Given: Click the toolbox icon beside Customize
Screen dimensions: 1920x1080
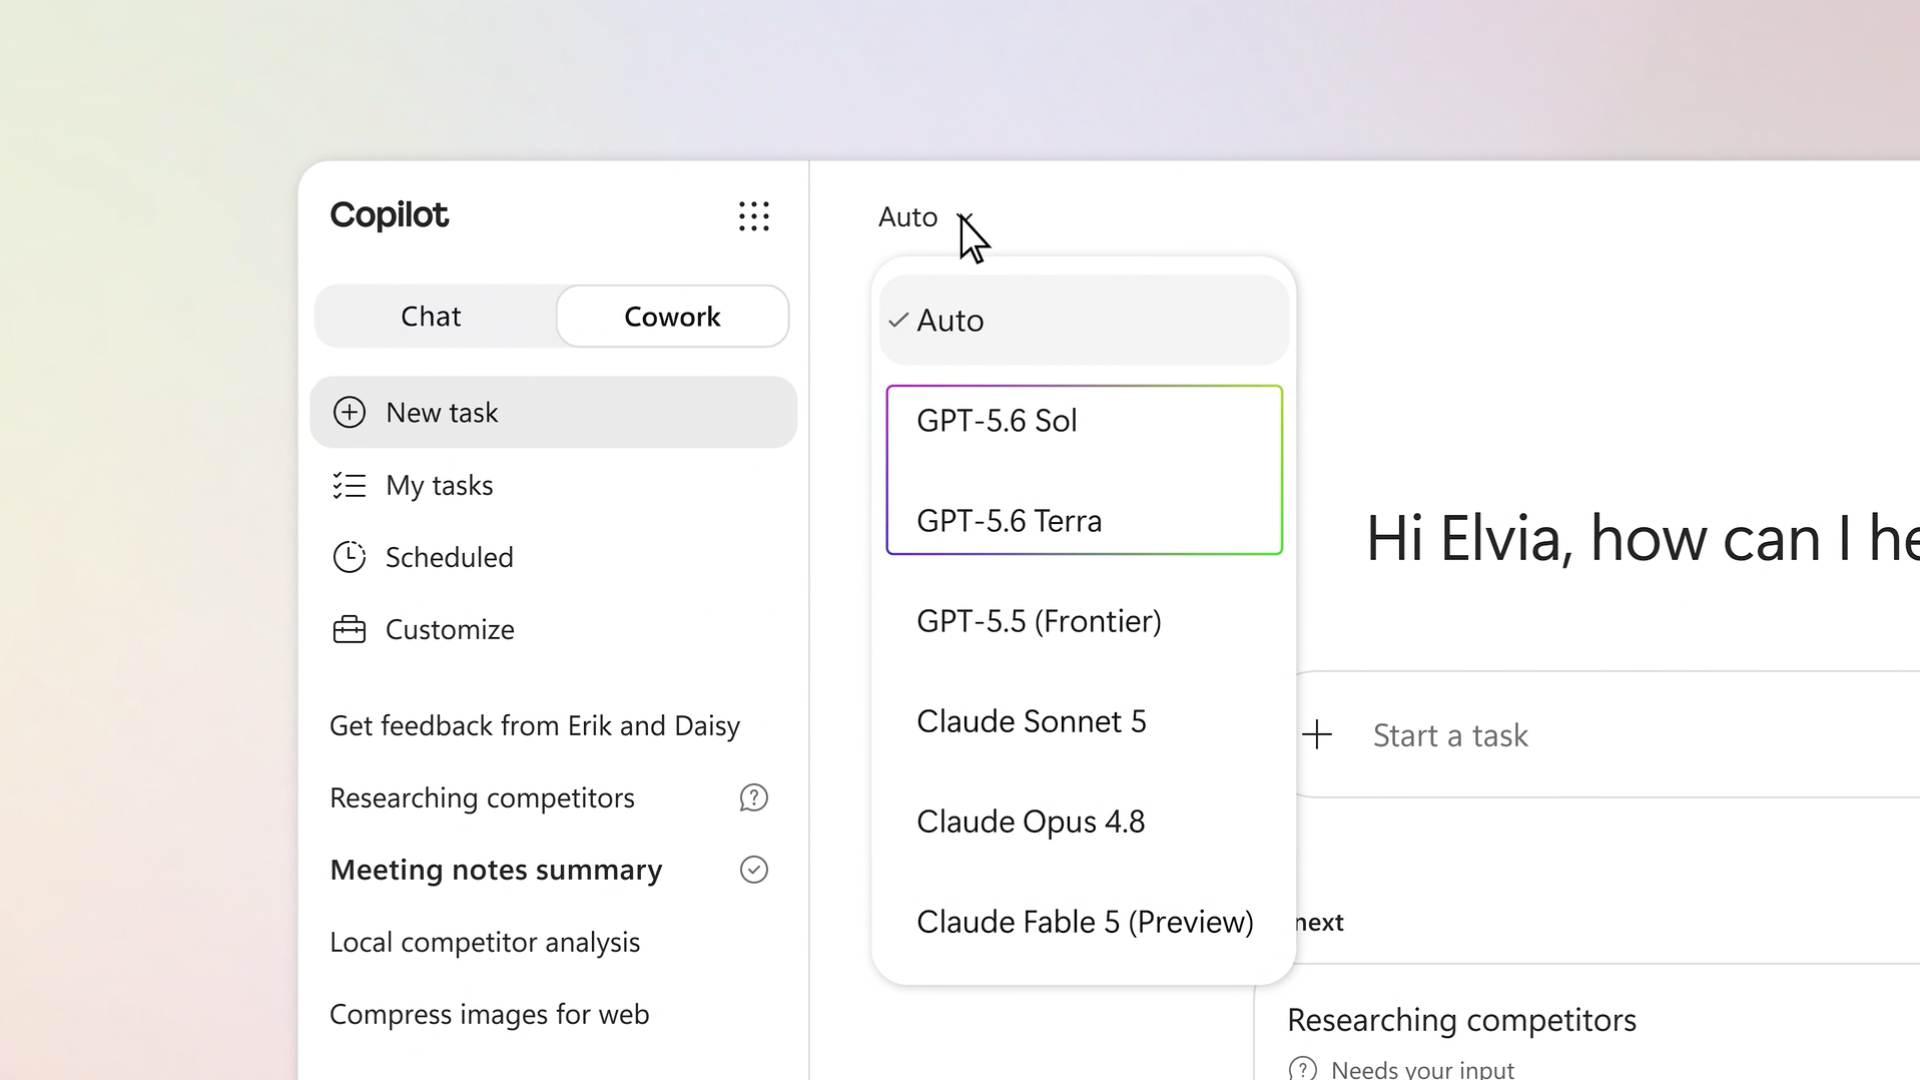Looking at the screenshot, I should (x=349, y=630).
